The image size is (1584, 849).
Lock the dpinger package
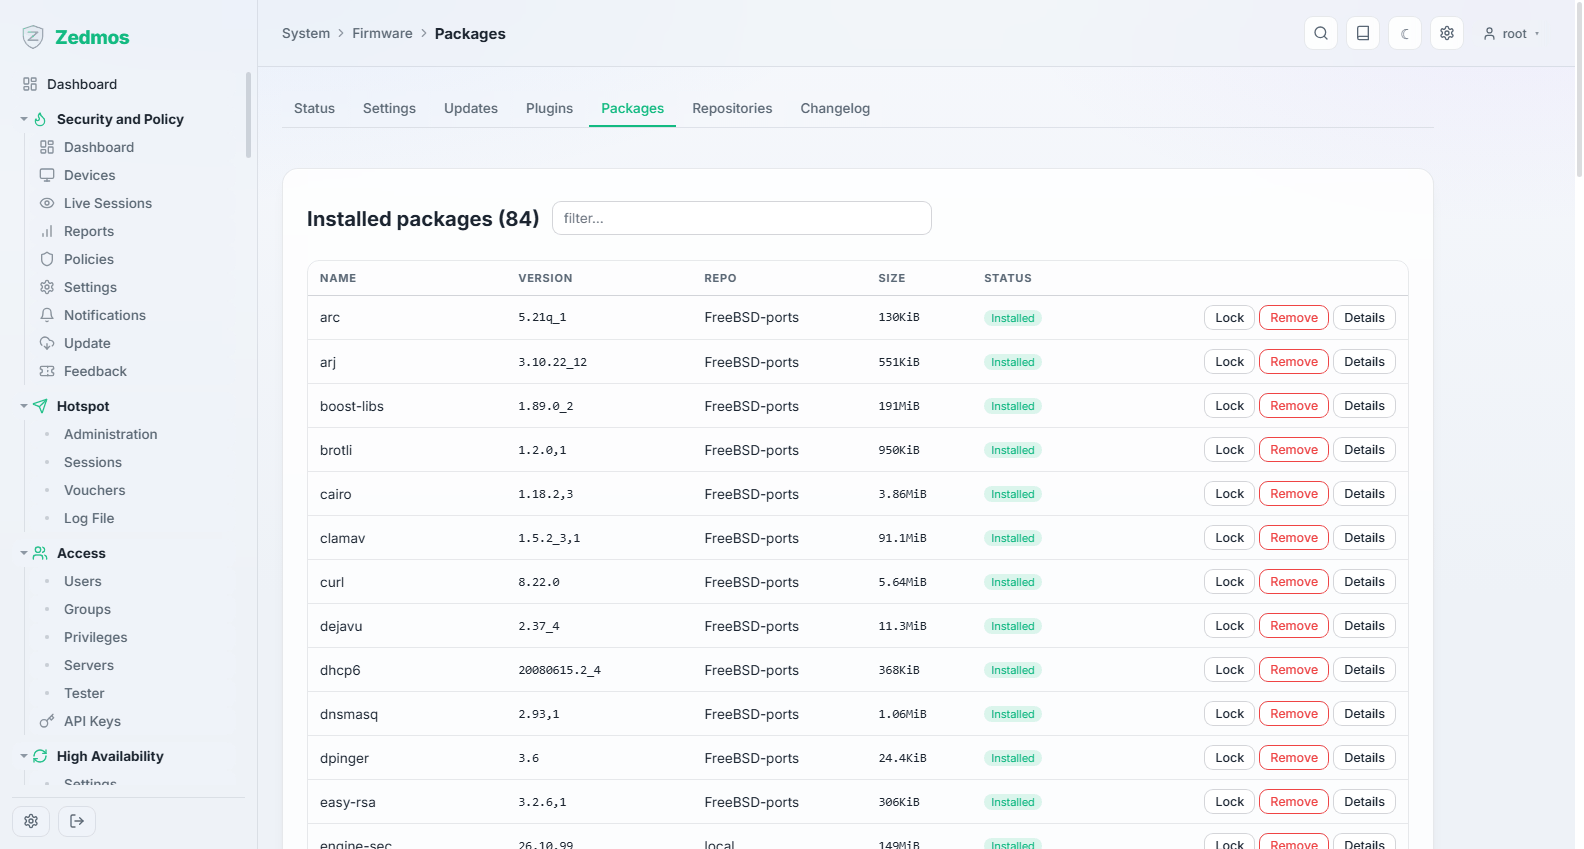[x=1229, y=758]
